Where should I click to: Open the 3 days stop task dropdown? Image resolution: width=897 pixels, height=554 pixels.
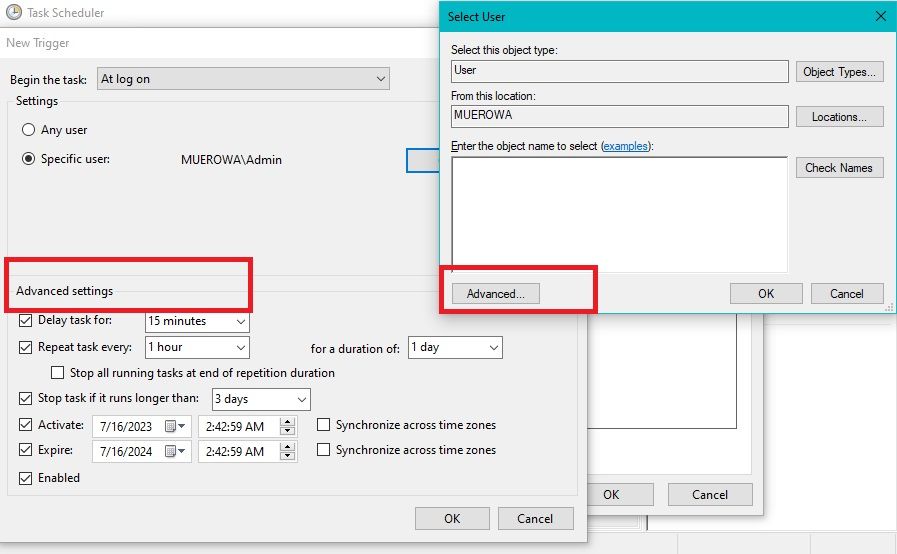(302, 399)
